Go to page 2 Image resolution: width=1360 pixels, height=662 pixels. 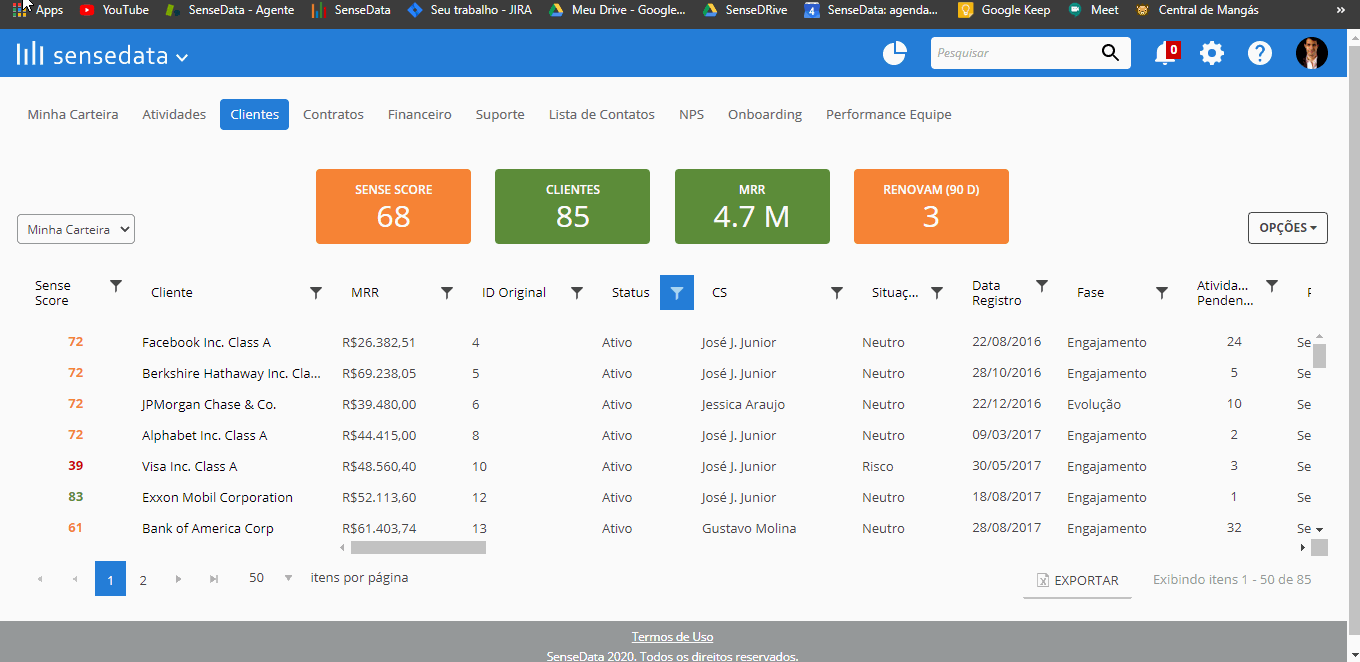pyautogui.click(x=143, y=579)
